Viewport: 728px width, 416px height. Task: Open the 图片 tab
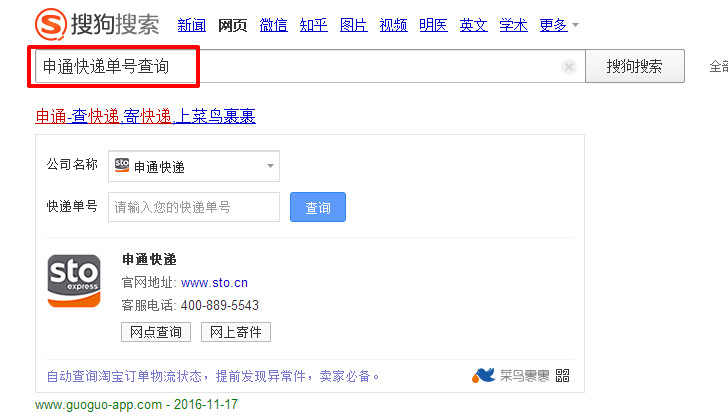tap(354, 25)
